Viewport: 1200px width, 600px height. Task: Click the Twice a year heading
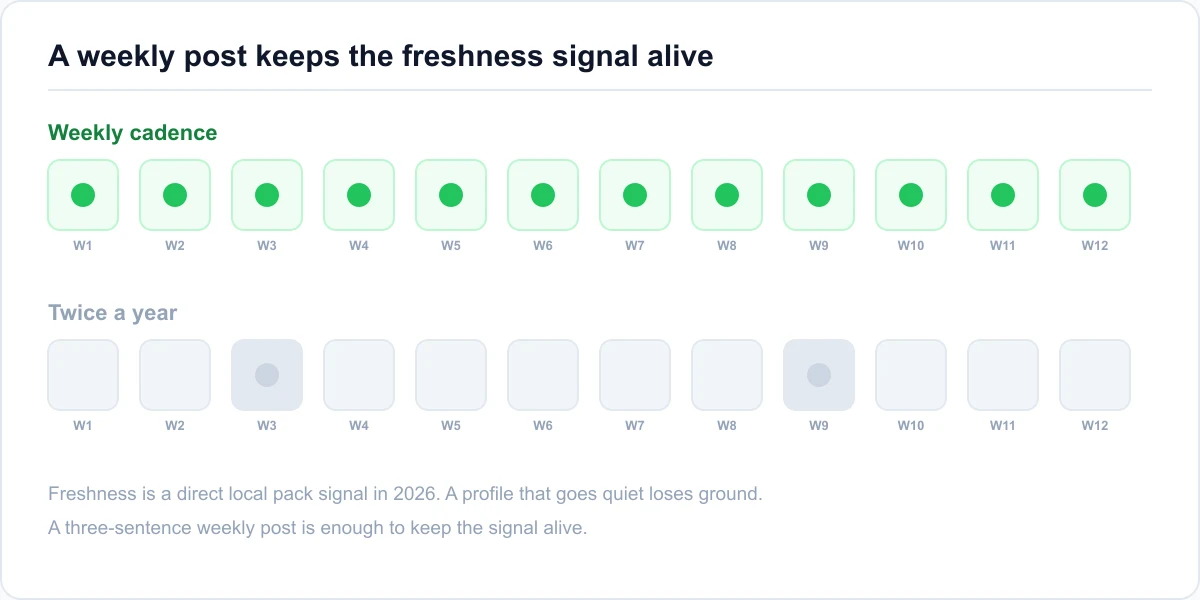click(112, 313)
